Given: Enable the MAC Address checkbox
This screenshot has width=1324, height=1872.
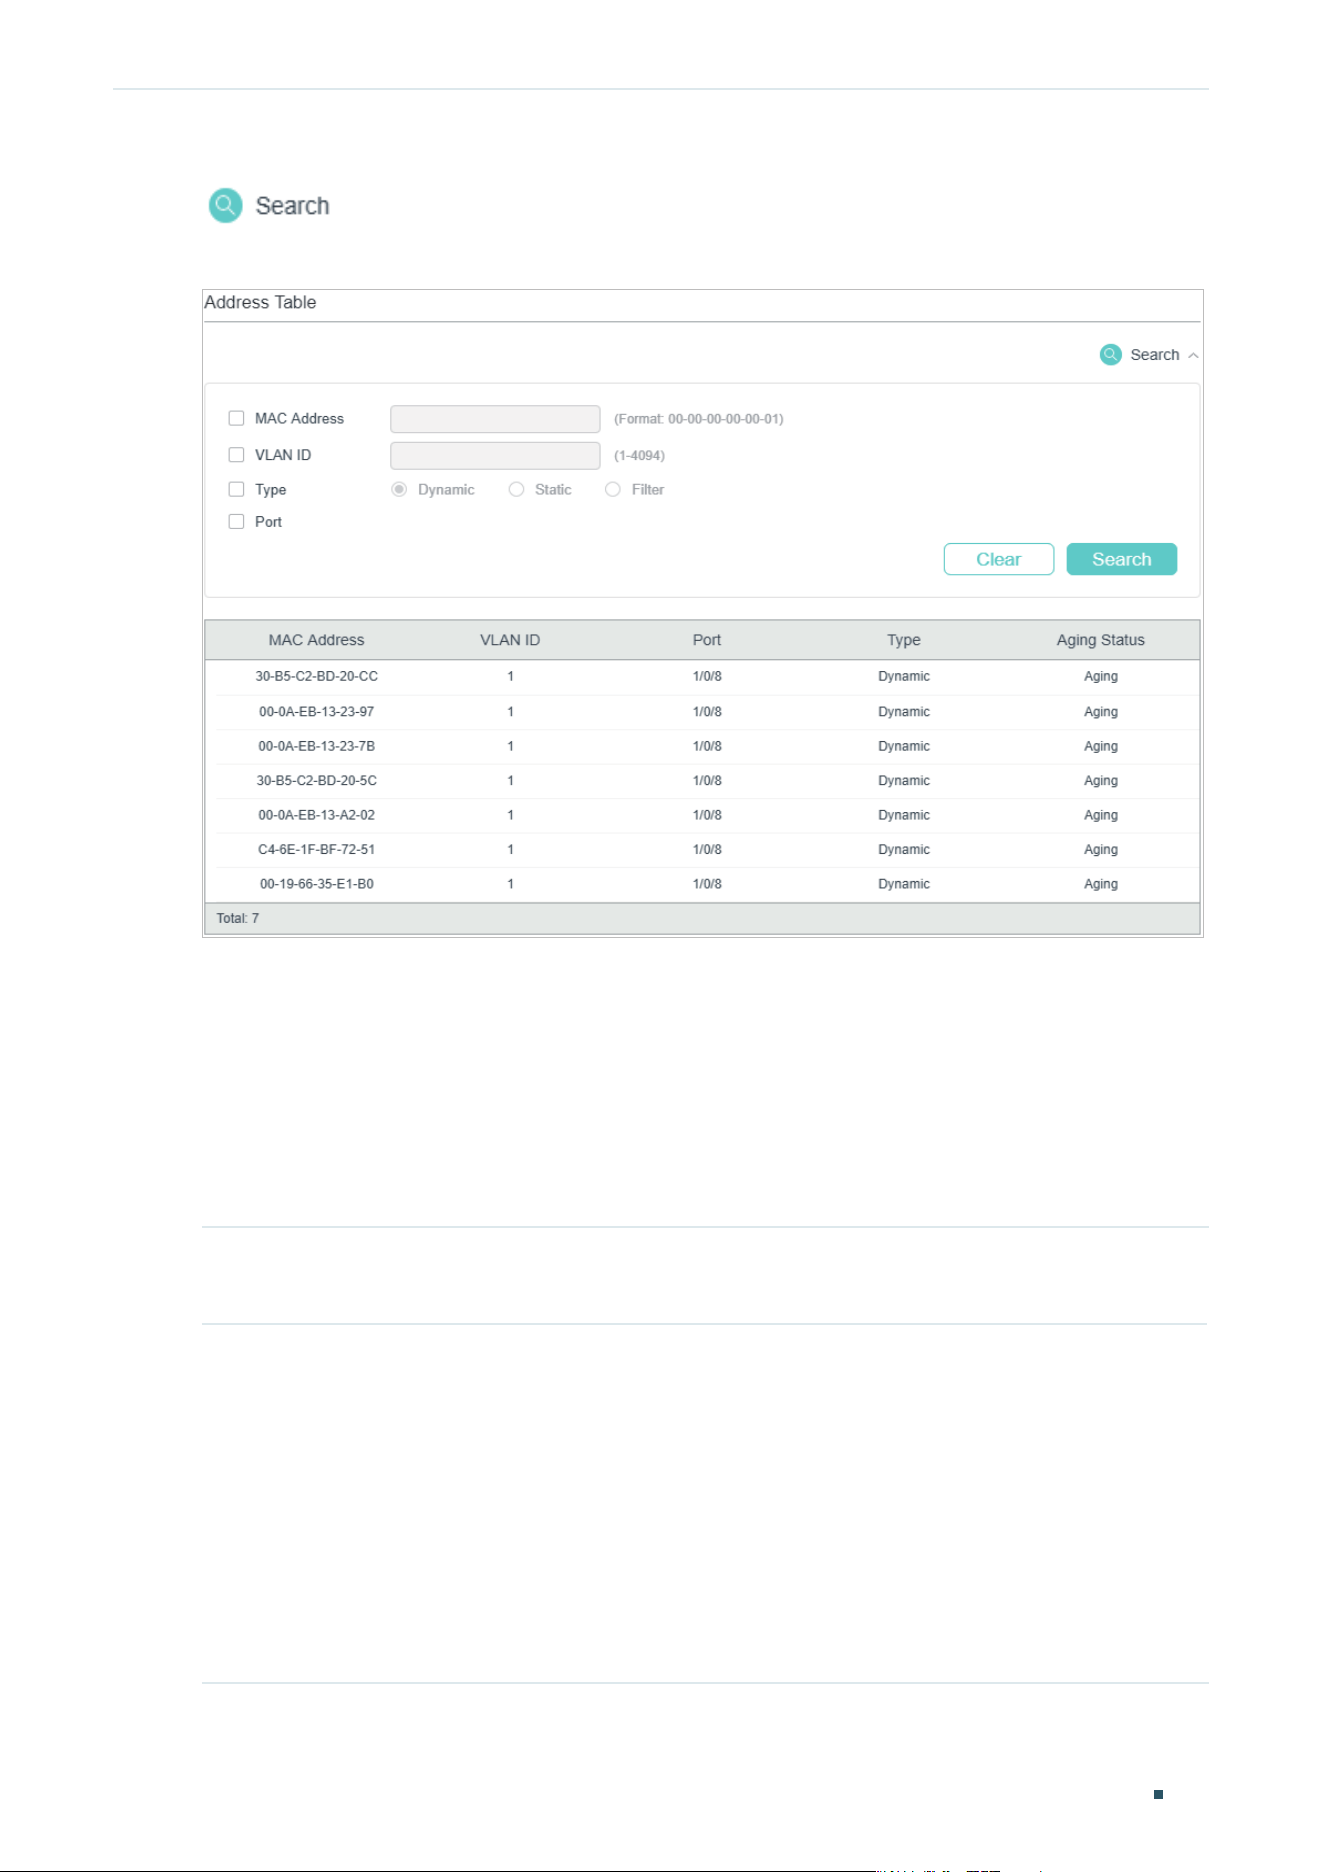Looking at the screenshot, I should click(236, 418).
